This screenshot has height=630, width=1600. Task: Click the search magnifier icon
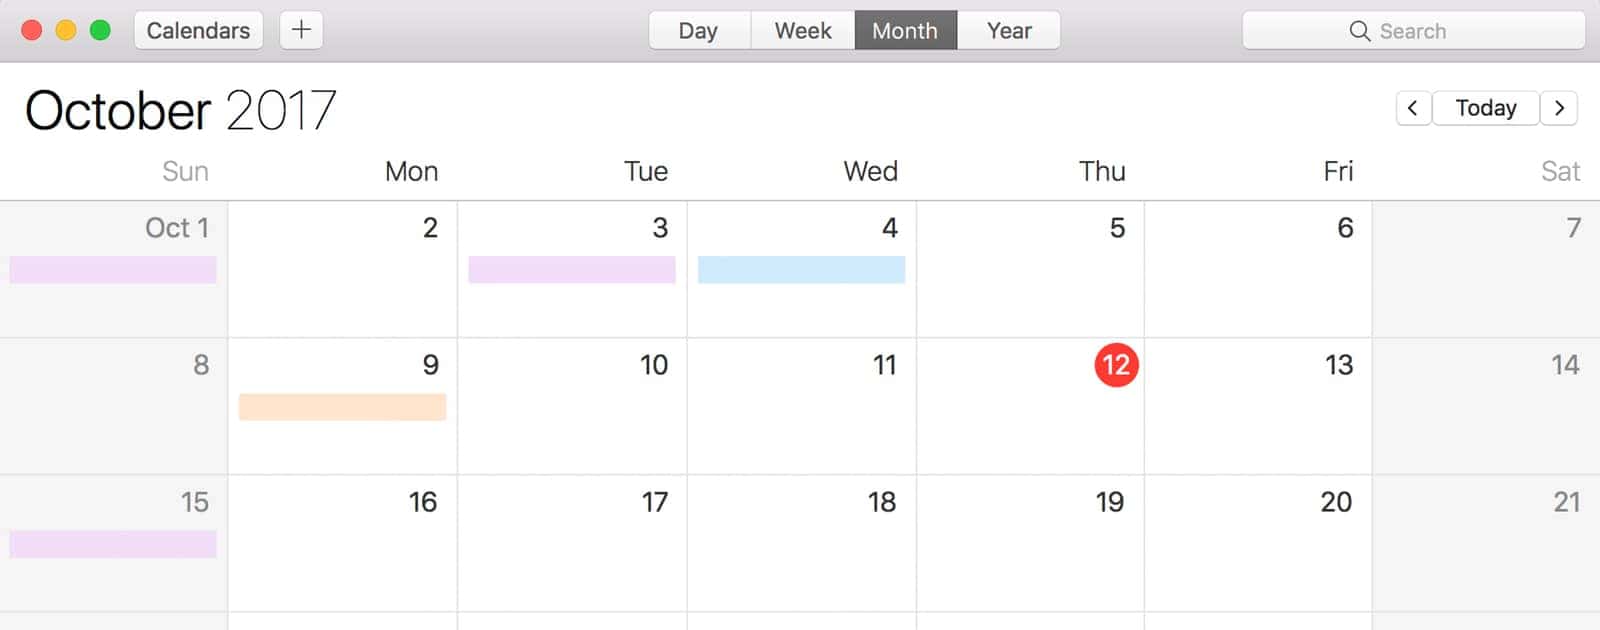pos(1359,31)
